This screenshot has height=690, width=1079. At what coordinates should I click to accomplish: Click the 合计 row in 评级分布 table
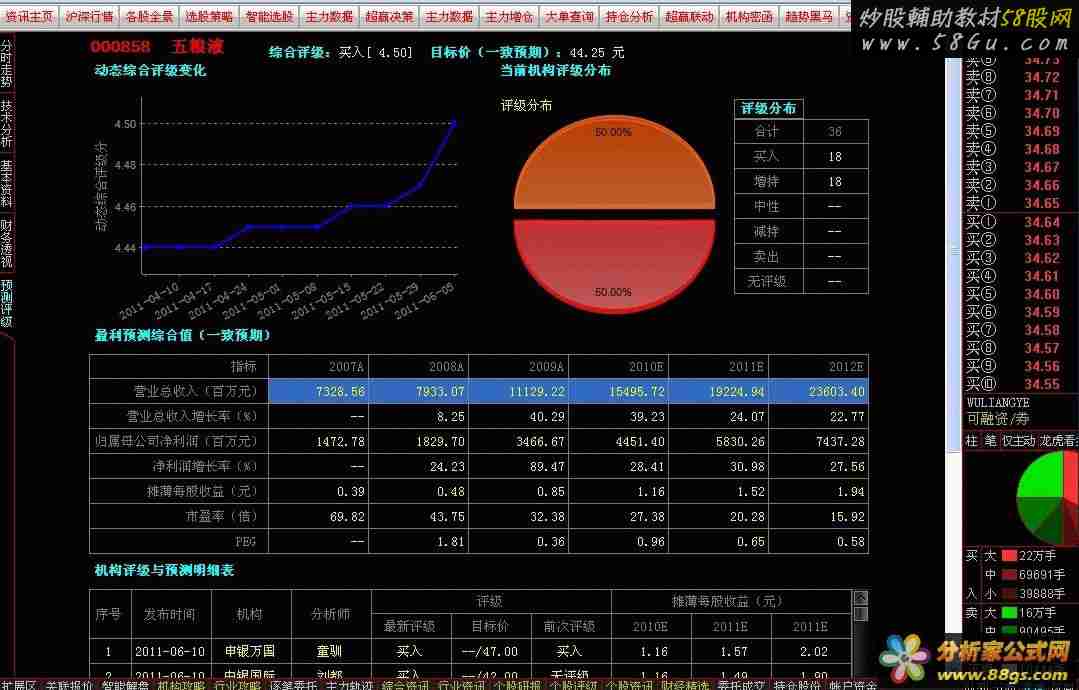click(802, 131)
